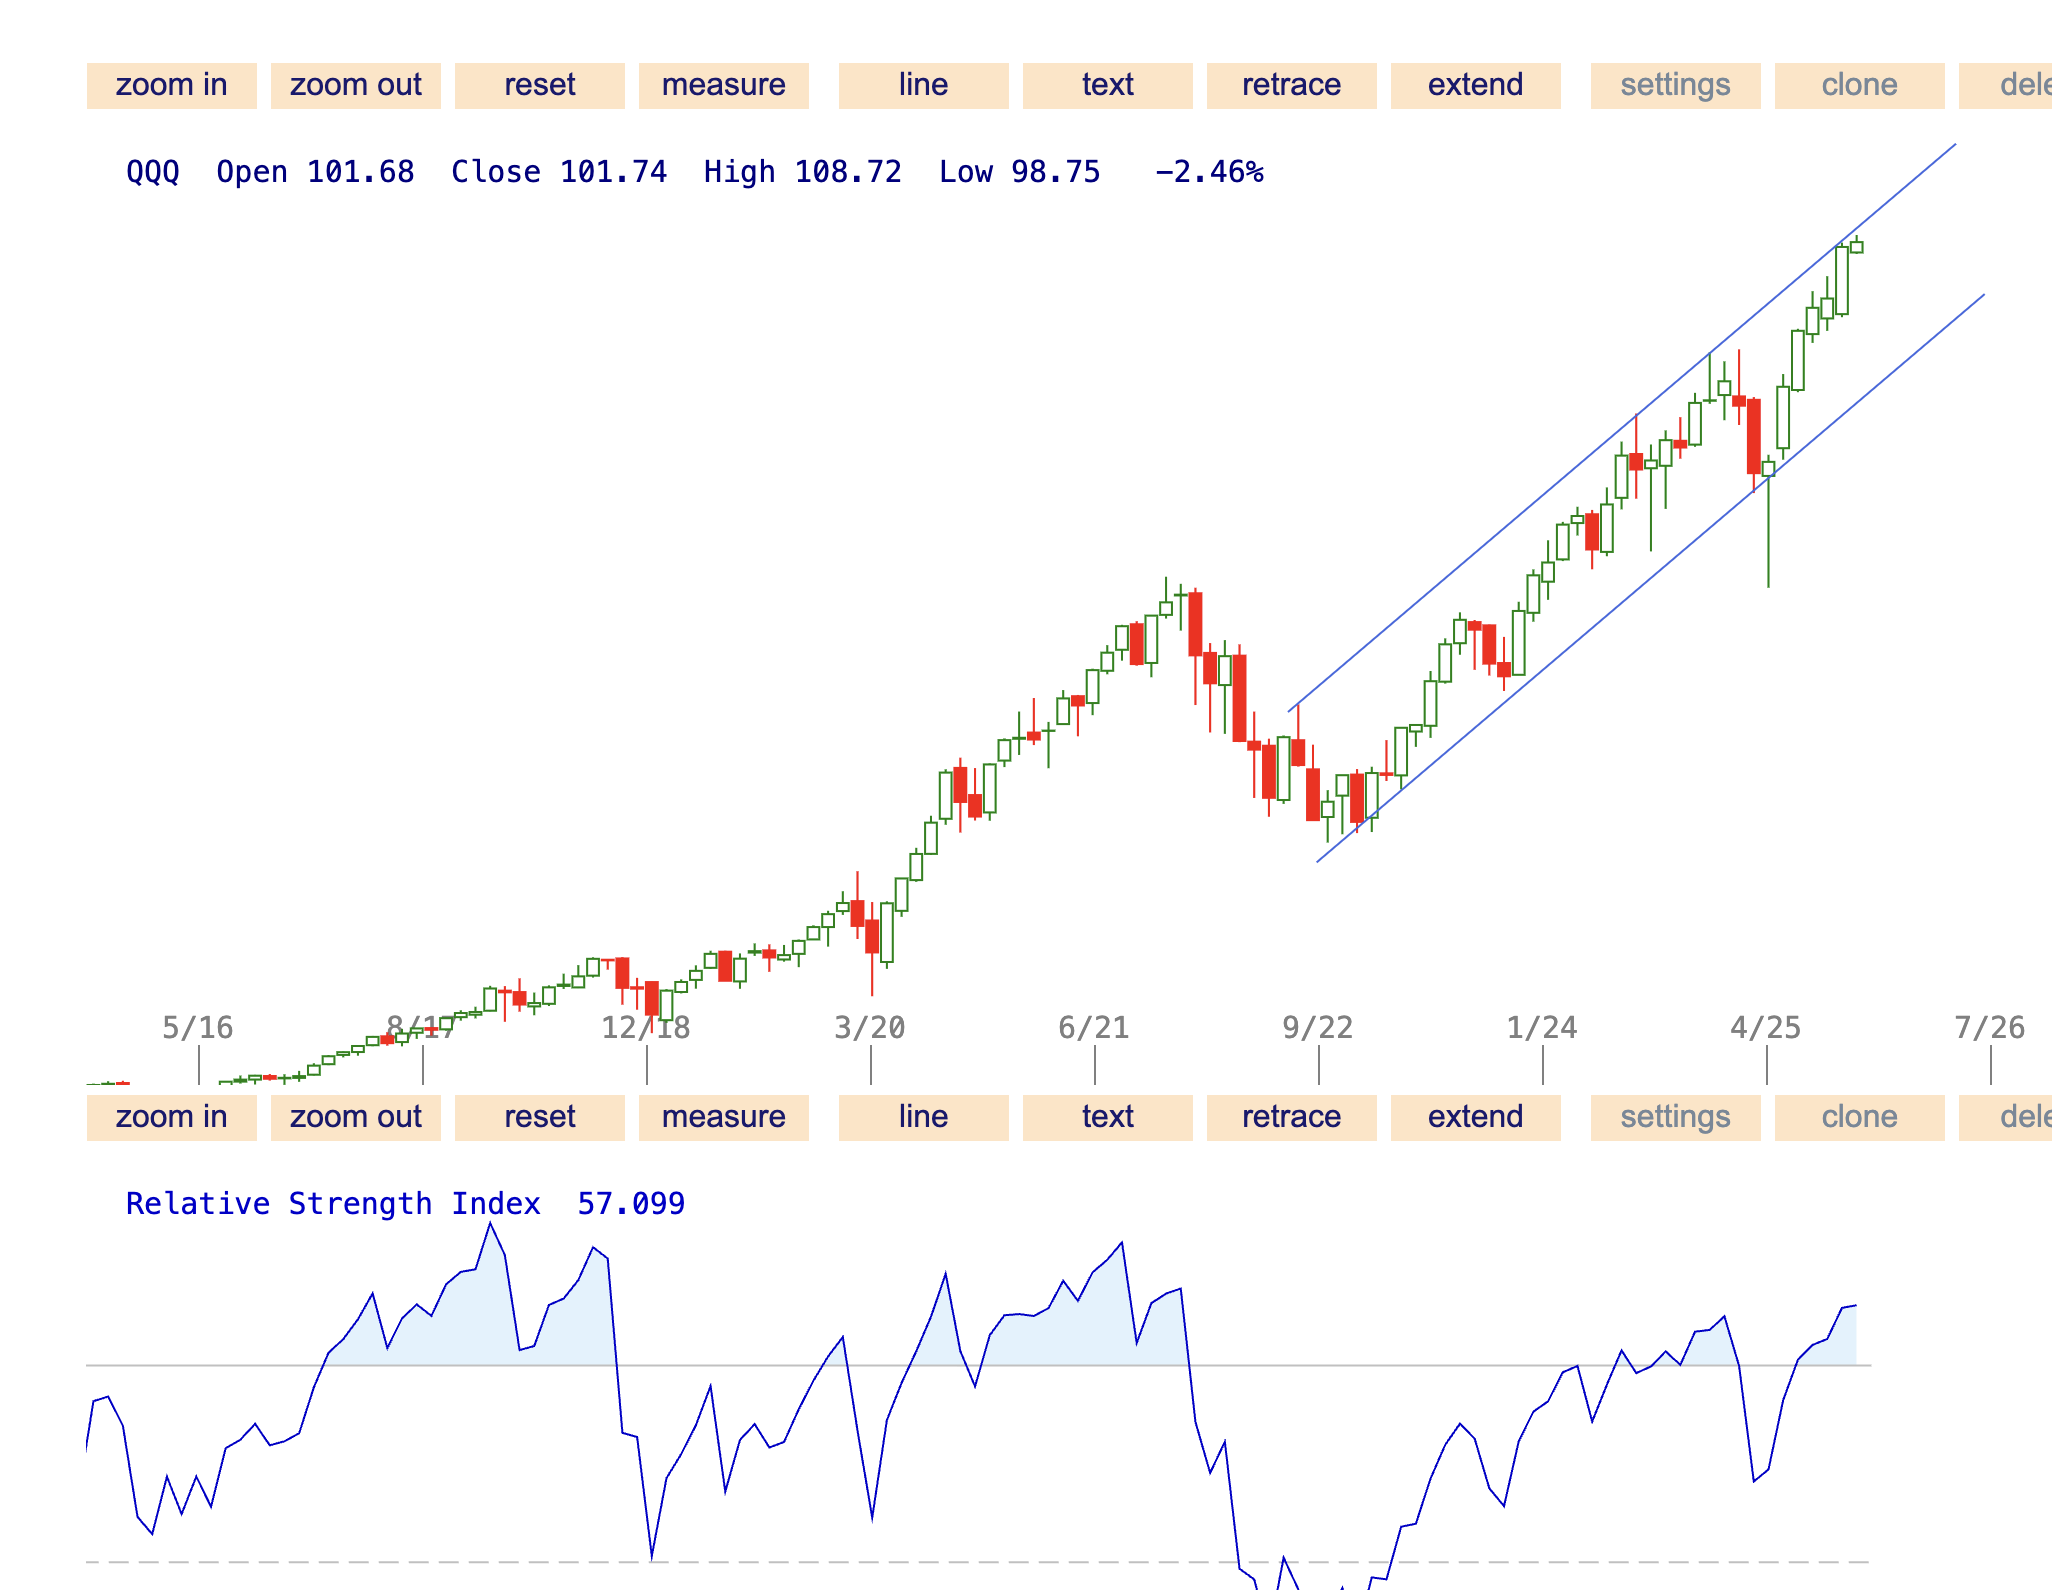The width and height of the screenshot is (2052, 1590).
Task: Click retrace in the RSI toolbar
Action: (x=1291, y=1117)
